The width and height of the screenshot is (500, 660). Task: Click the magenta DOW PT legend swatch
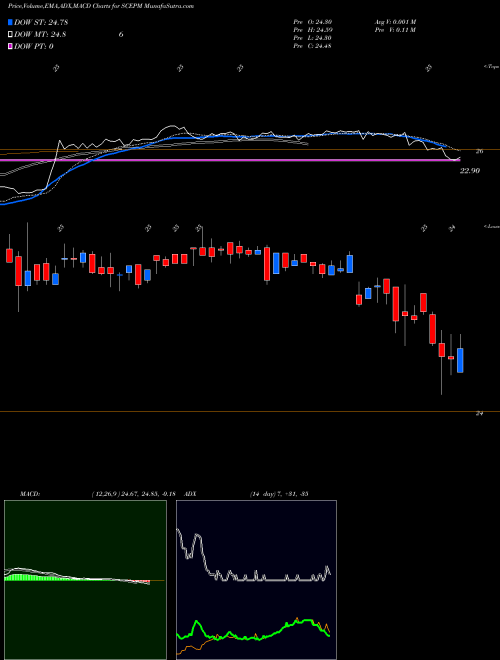[10, 46]
